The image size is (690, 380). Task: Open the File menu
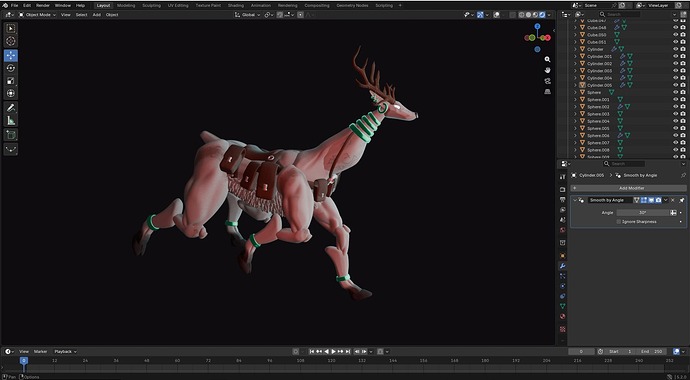(15, 5)
